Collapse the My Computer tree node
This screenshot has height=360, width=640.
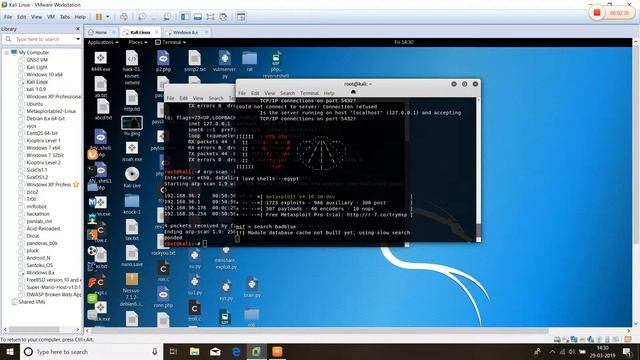(x=6, y=53)
